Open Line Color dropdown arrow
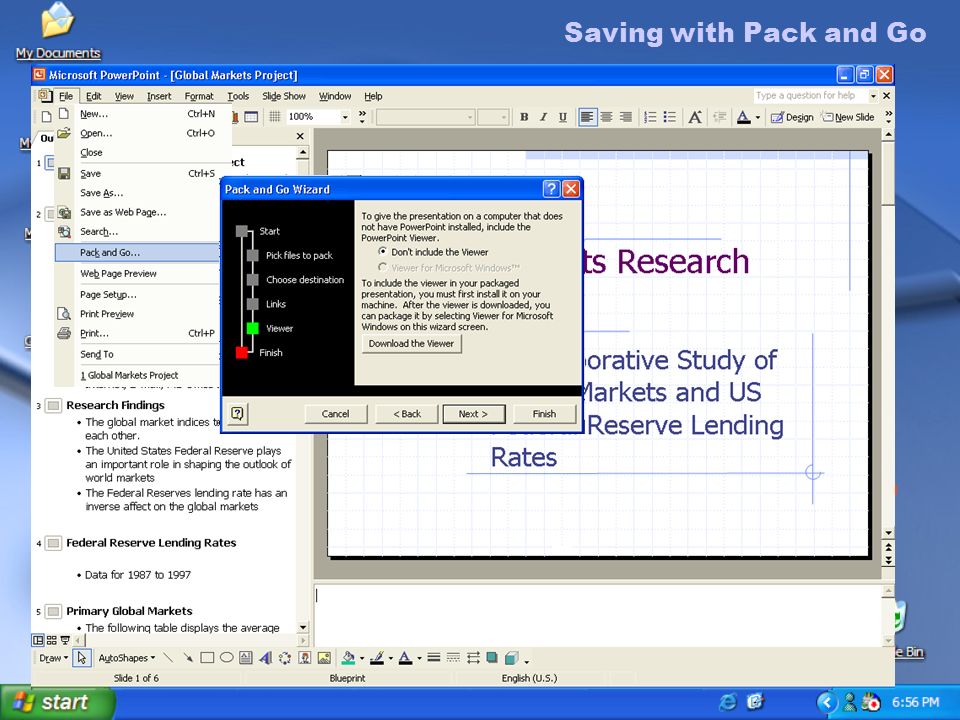The image size is (960, 720). (391, 659)
